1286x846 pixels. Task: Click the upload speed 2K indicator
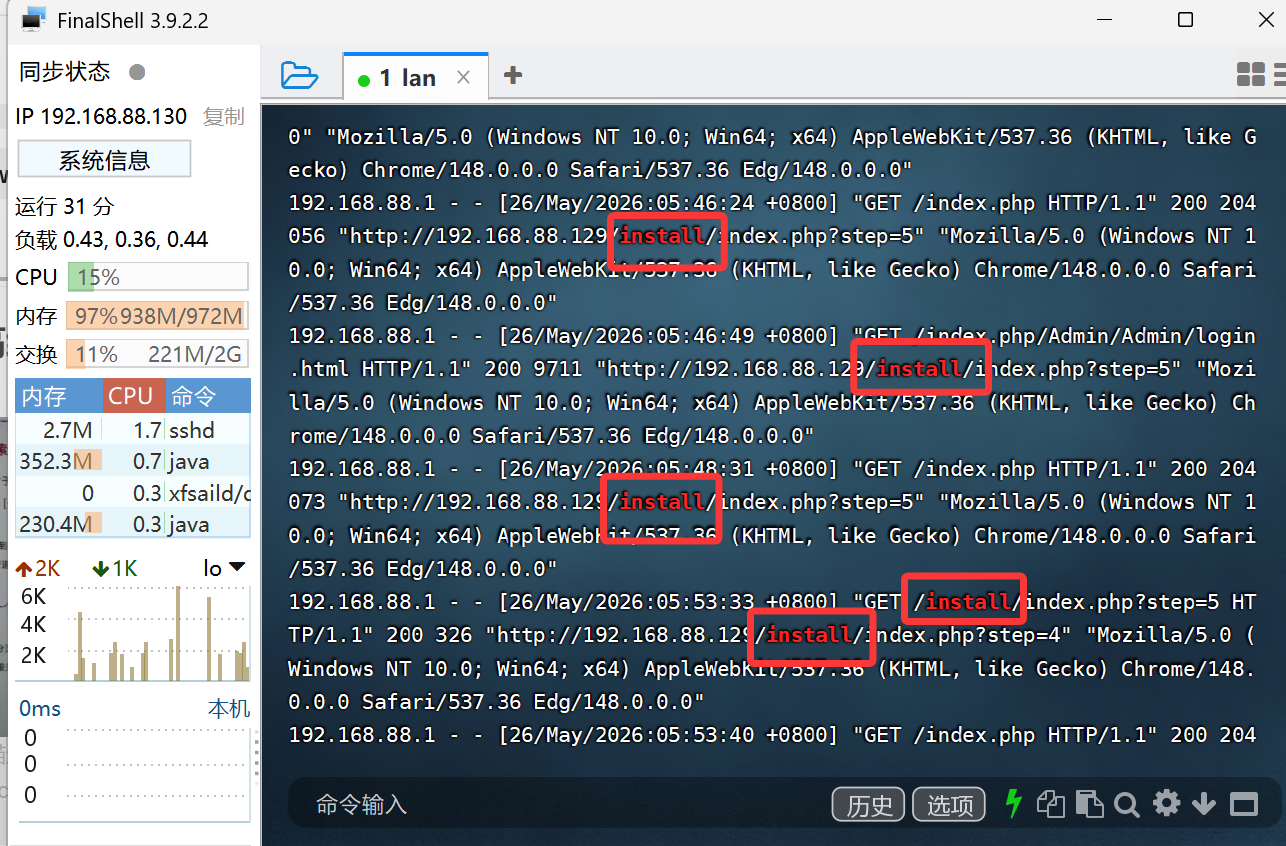(38, 569)
